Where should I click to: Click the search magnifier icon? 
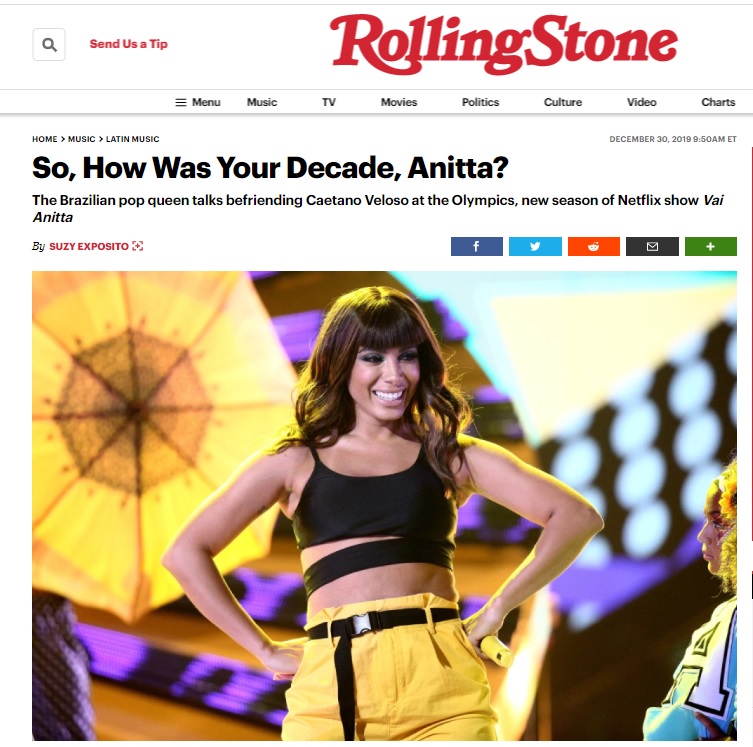click(49, 45)
